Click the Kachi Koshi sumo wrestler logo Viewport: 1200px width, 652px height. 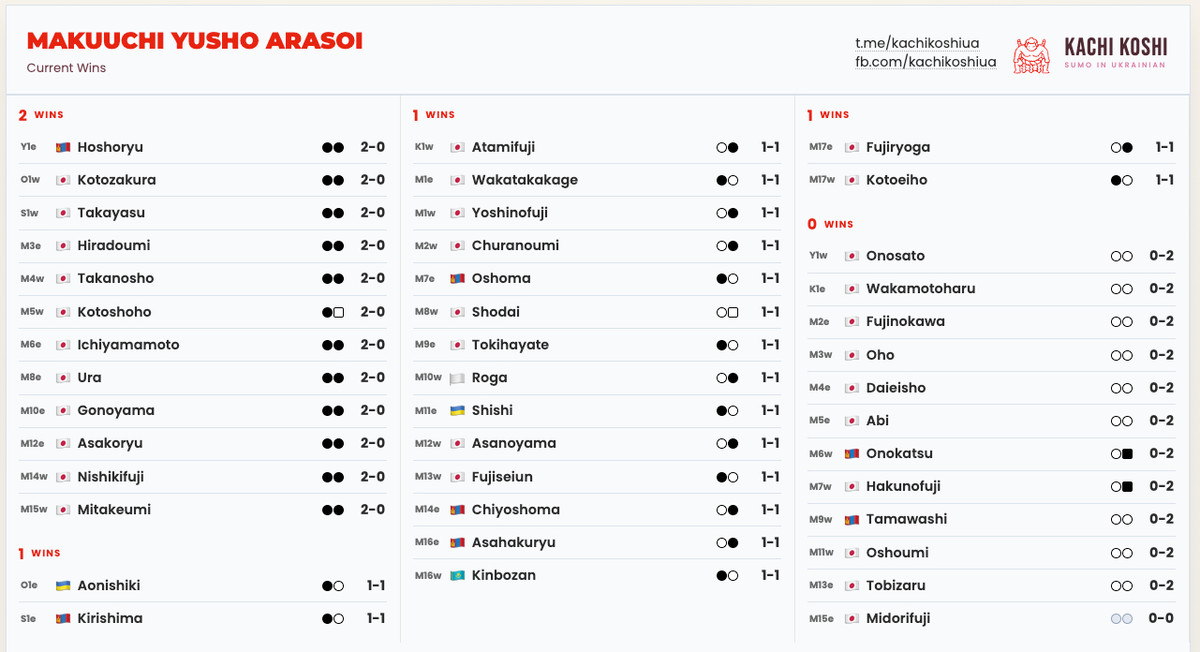click(x=1031, y=55)
